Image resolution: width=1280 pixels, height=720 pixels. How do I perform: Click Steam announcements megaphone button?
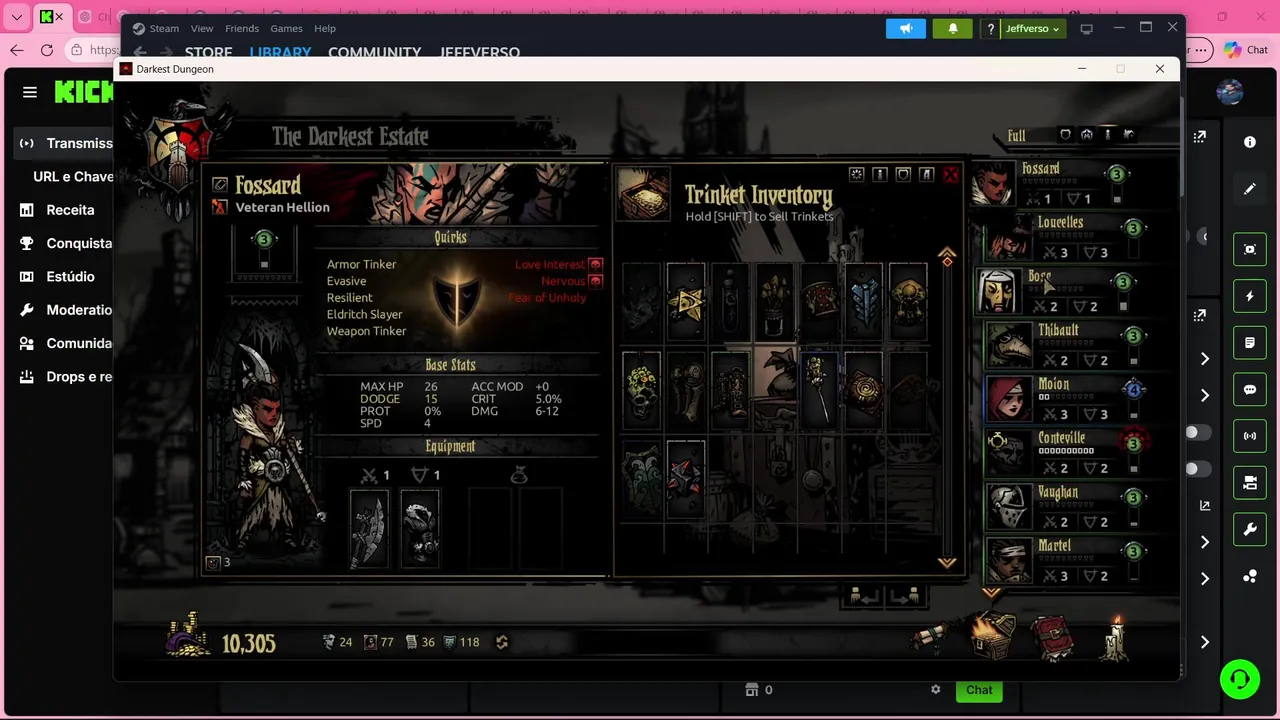tap(906, 29)
